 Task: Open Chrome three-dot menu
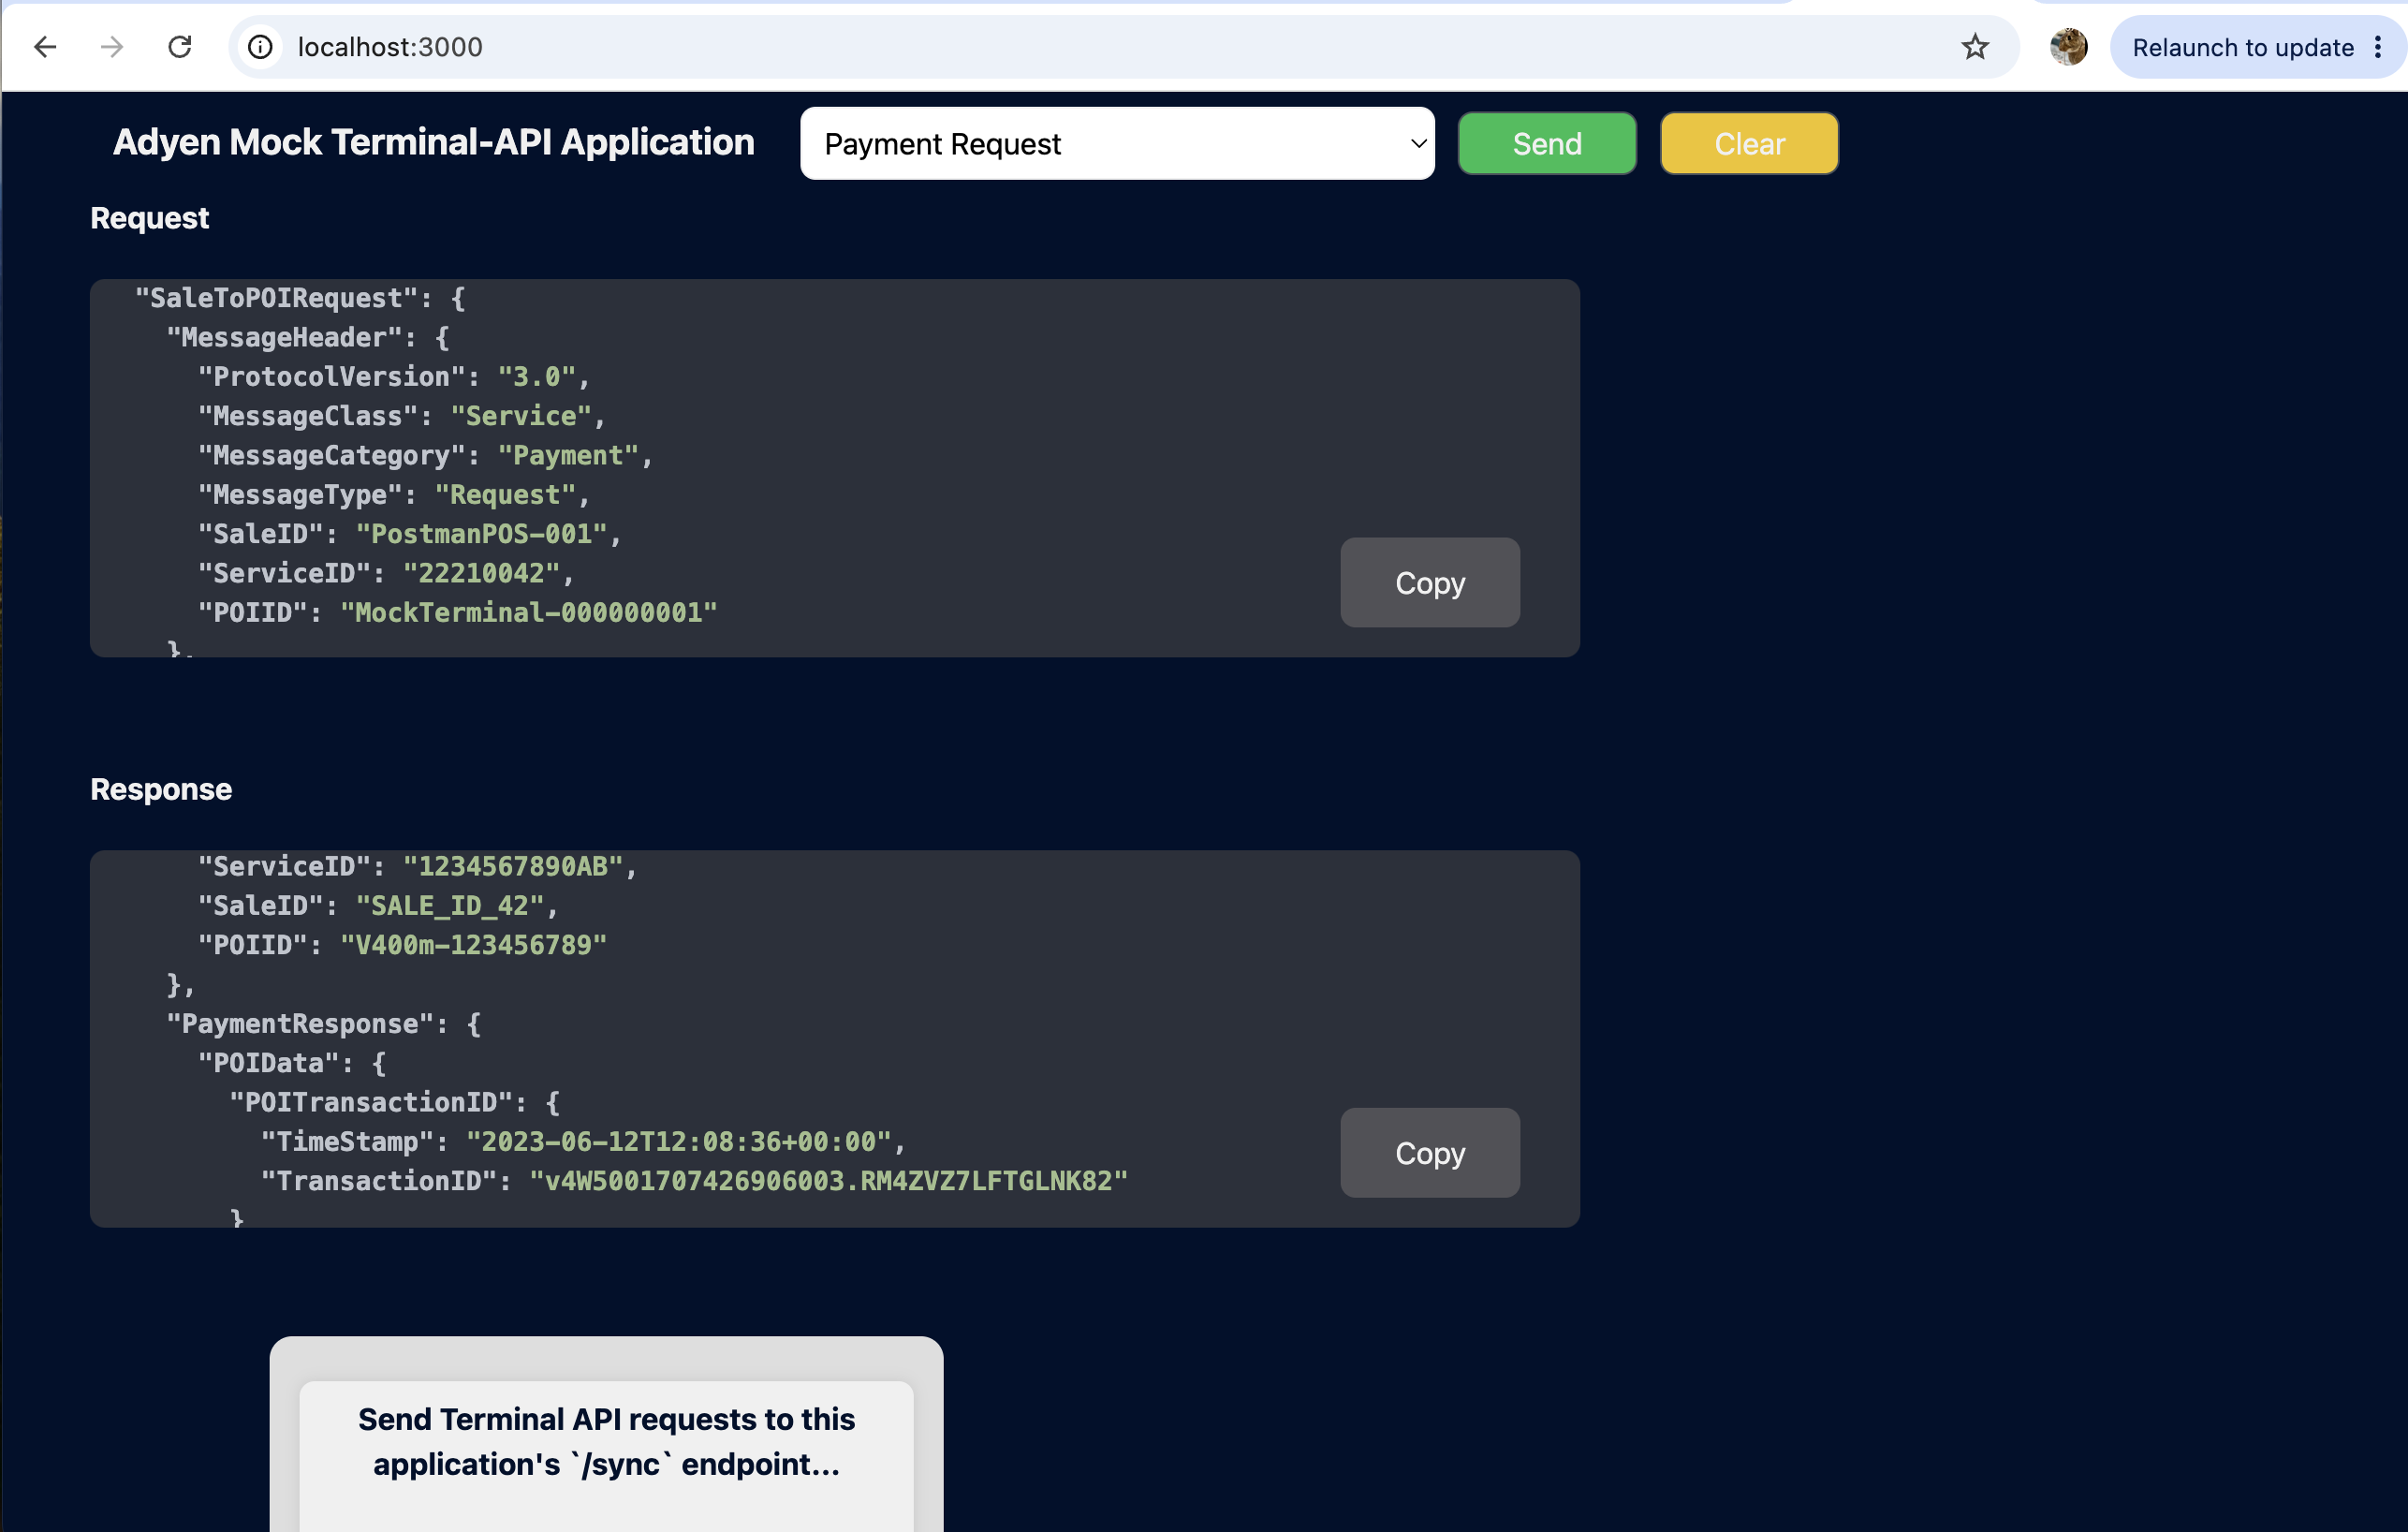pyautogui.click(x=2378, y=47)
